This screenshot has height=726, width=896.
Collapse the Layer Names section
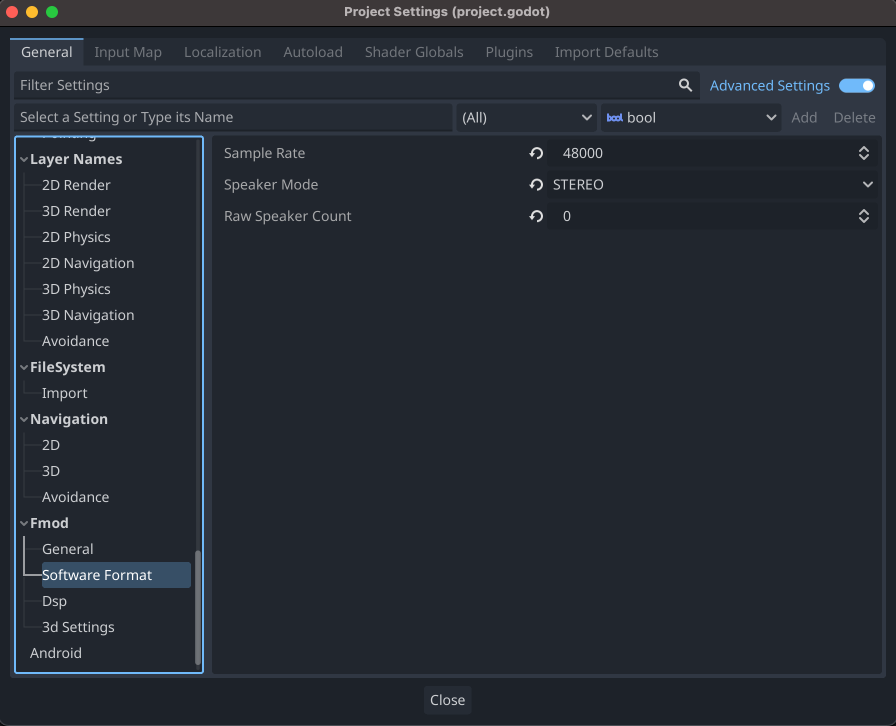[24, 159]
